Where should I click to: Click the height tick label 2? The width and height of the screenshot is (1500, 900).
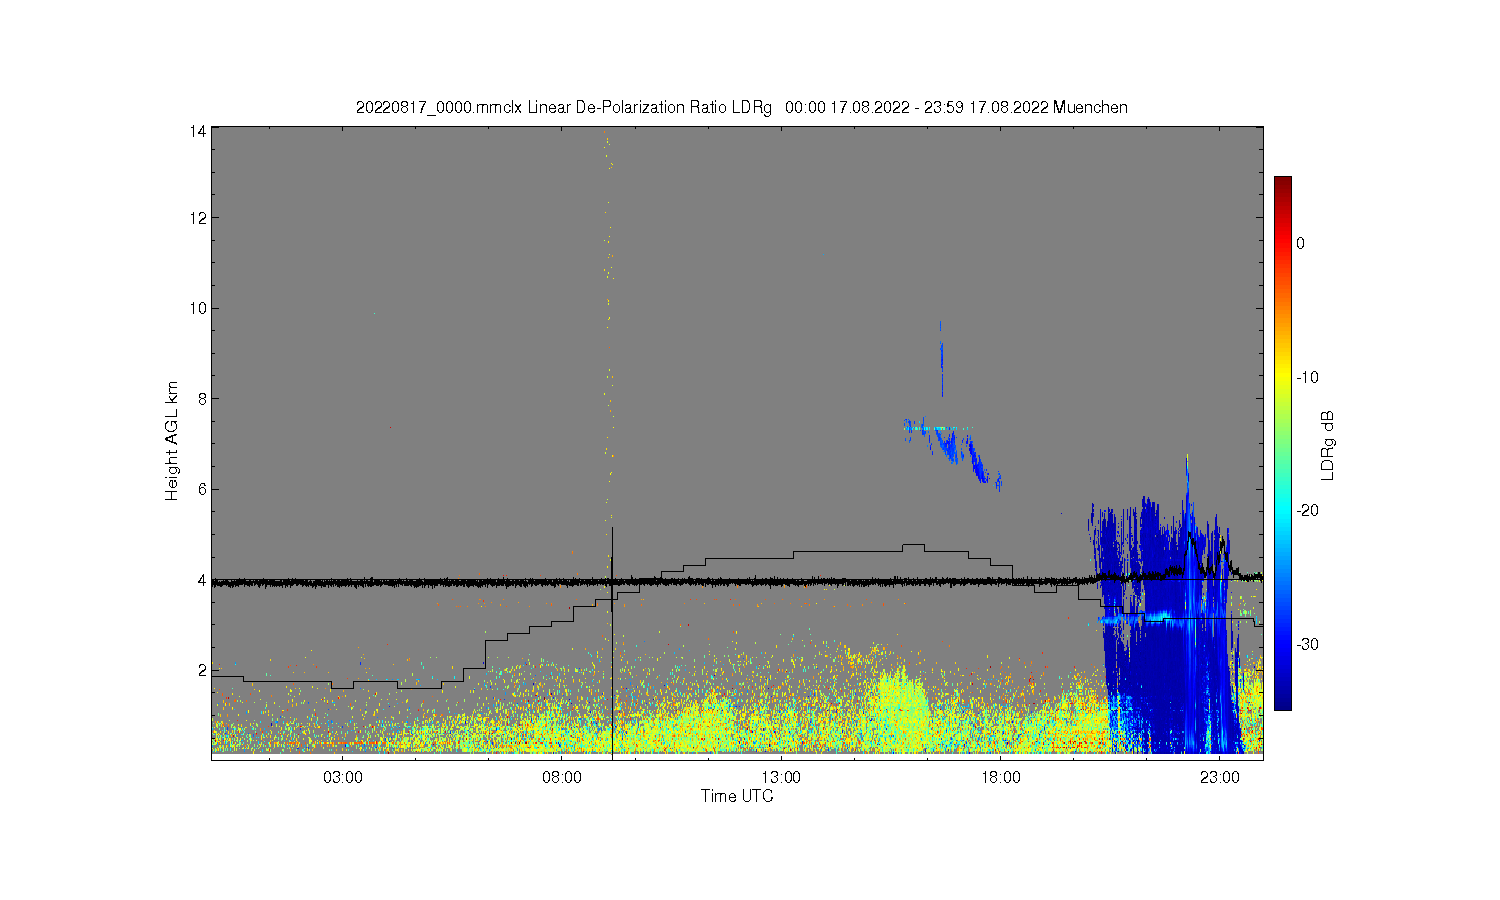click(x=202, y=670)
